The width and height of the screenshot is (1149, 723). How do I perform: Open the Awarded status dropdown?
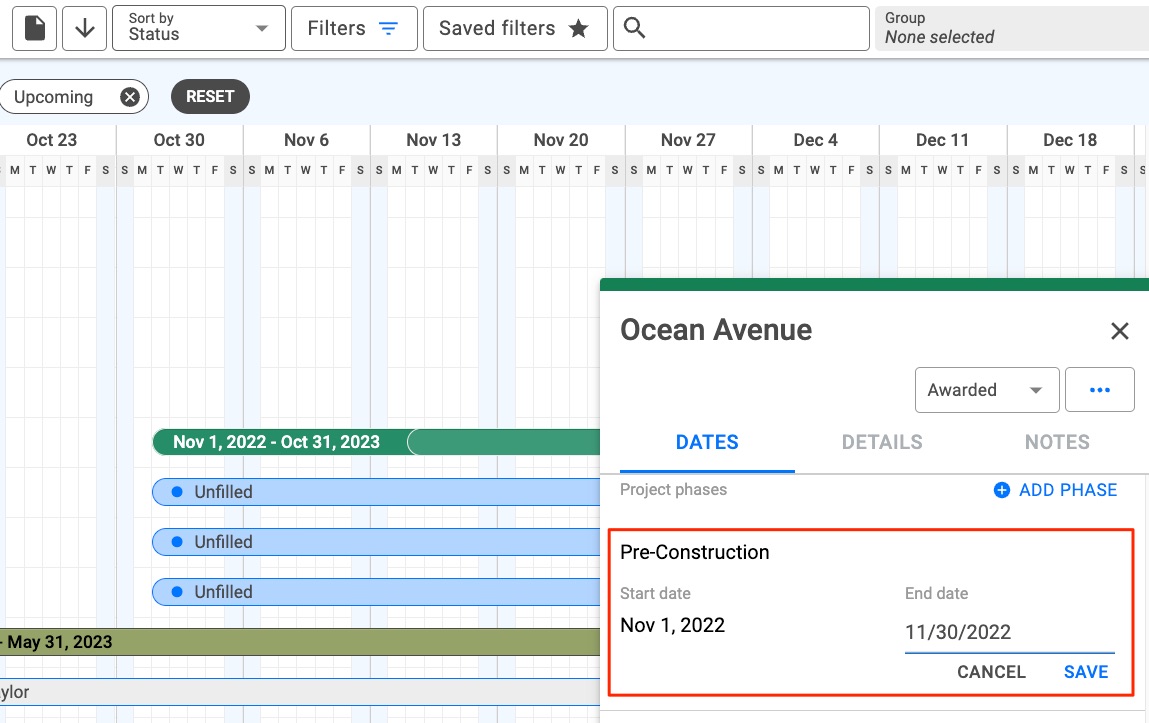click(x=986, y=390)
